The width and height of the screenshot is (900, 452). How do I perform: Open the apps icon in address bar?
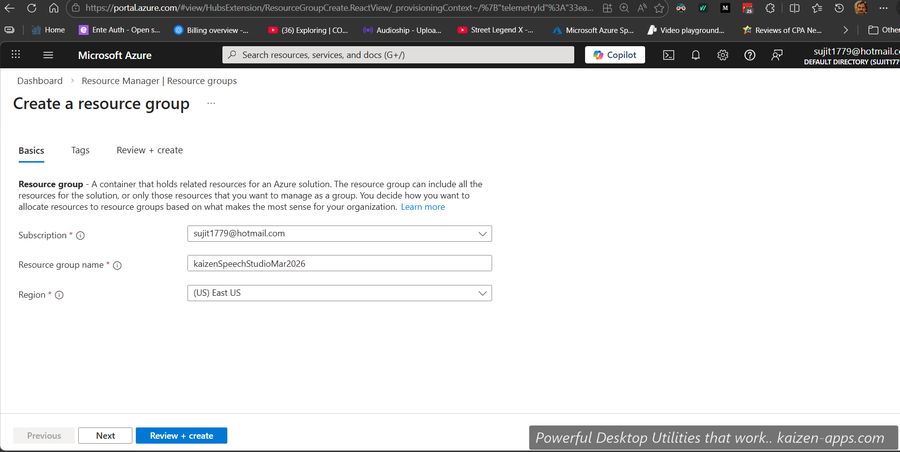click(607, 8)
